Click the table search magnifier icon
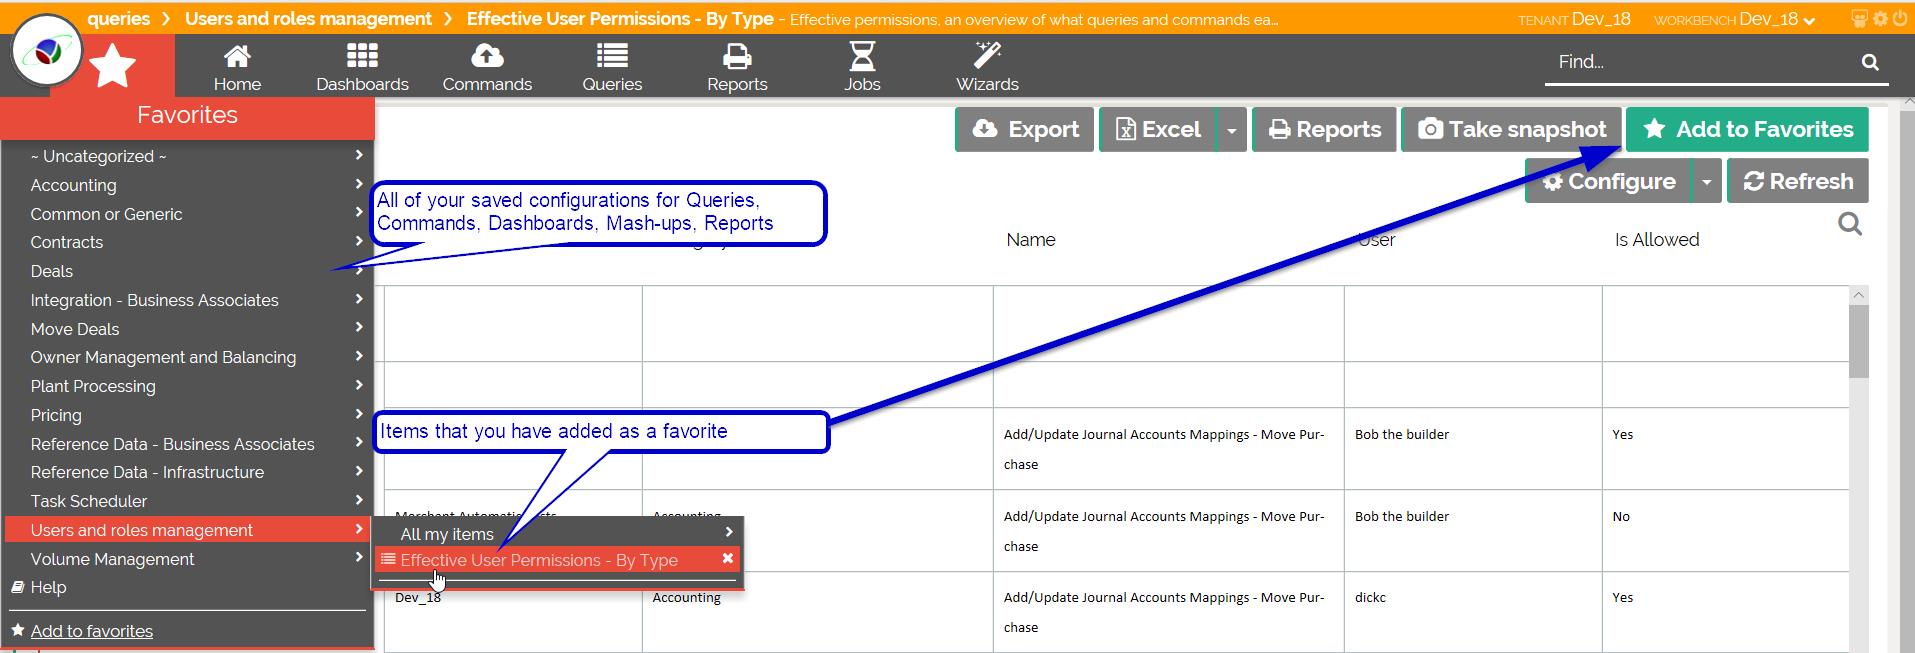This screenshot has width=1915, height=653. (1850, 225)
